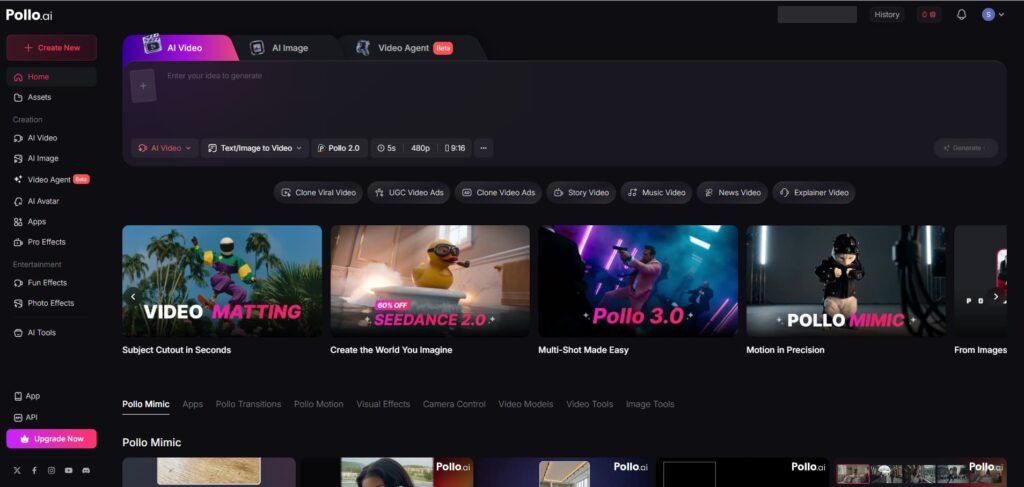The image size is (1024, 487).
Task: Select the News Video chip
Action: 732,193
